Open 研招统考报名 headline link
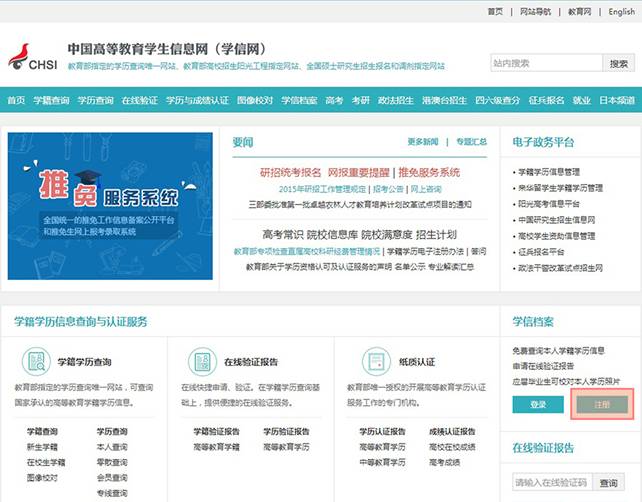 pyautogui.click(x=290, y=172)
